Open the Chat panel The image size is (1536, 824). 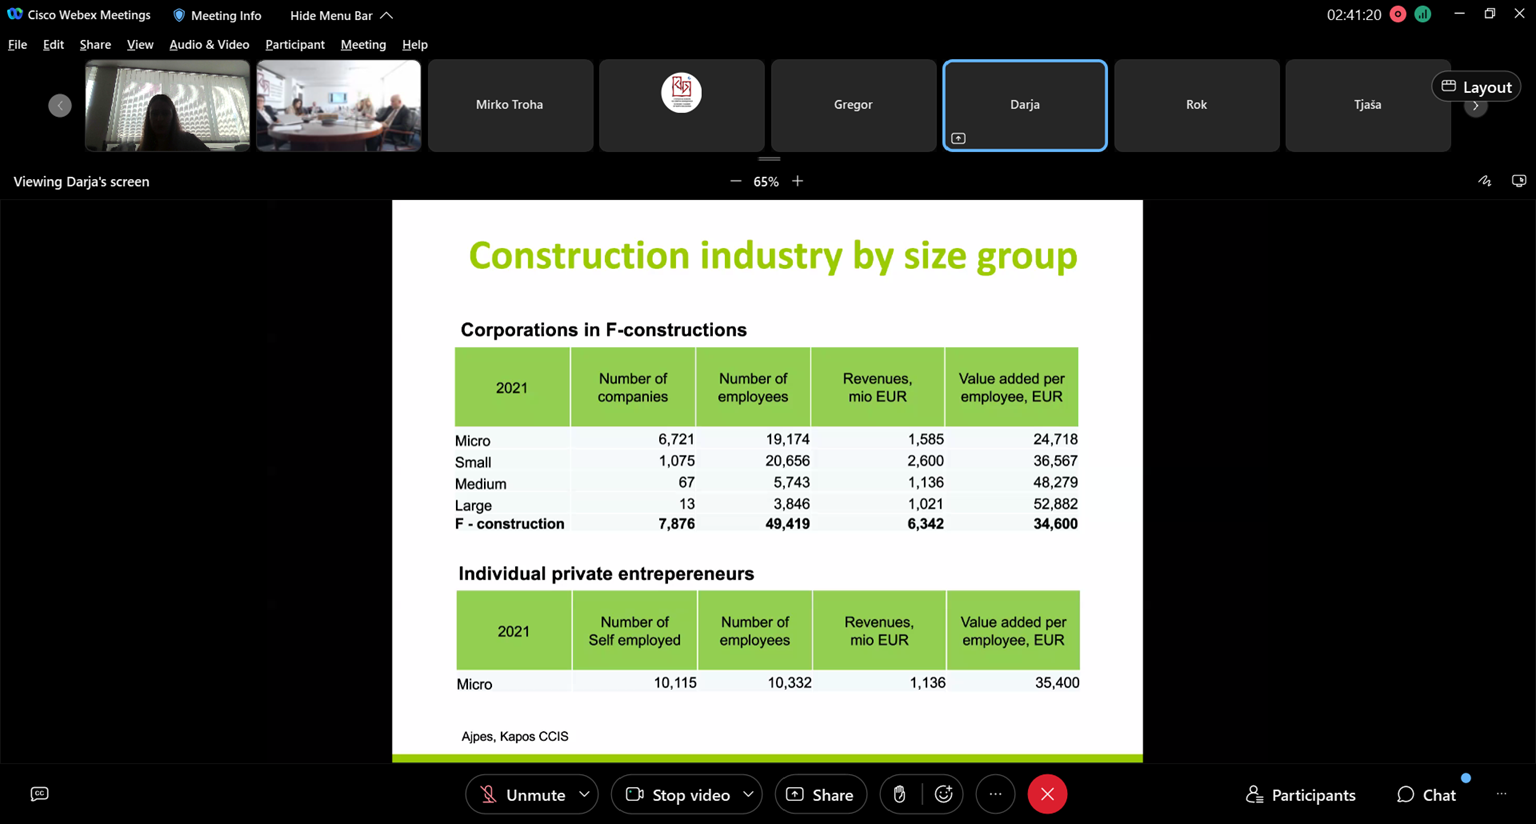pyautogui.click(x=1426, y=794)
